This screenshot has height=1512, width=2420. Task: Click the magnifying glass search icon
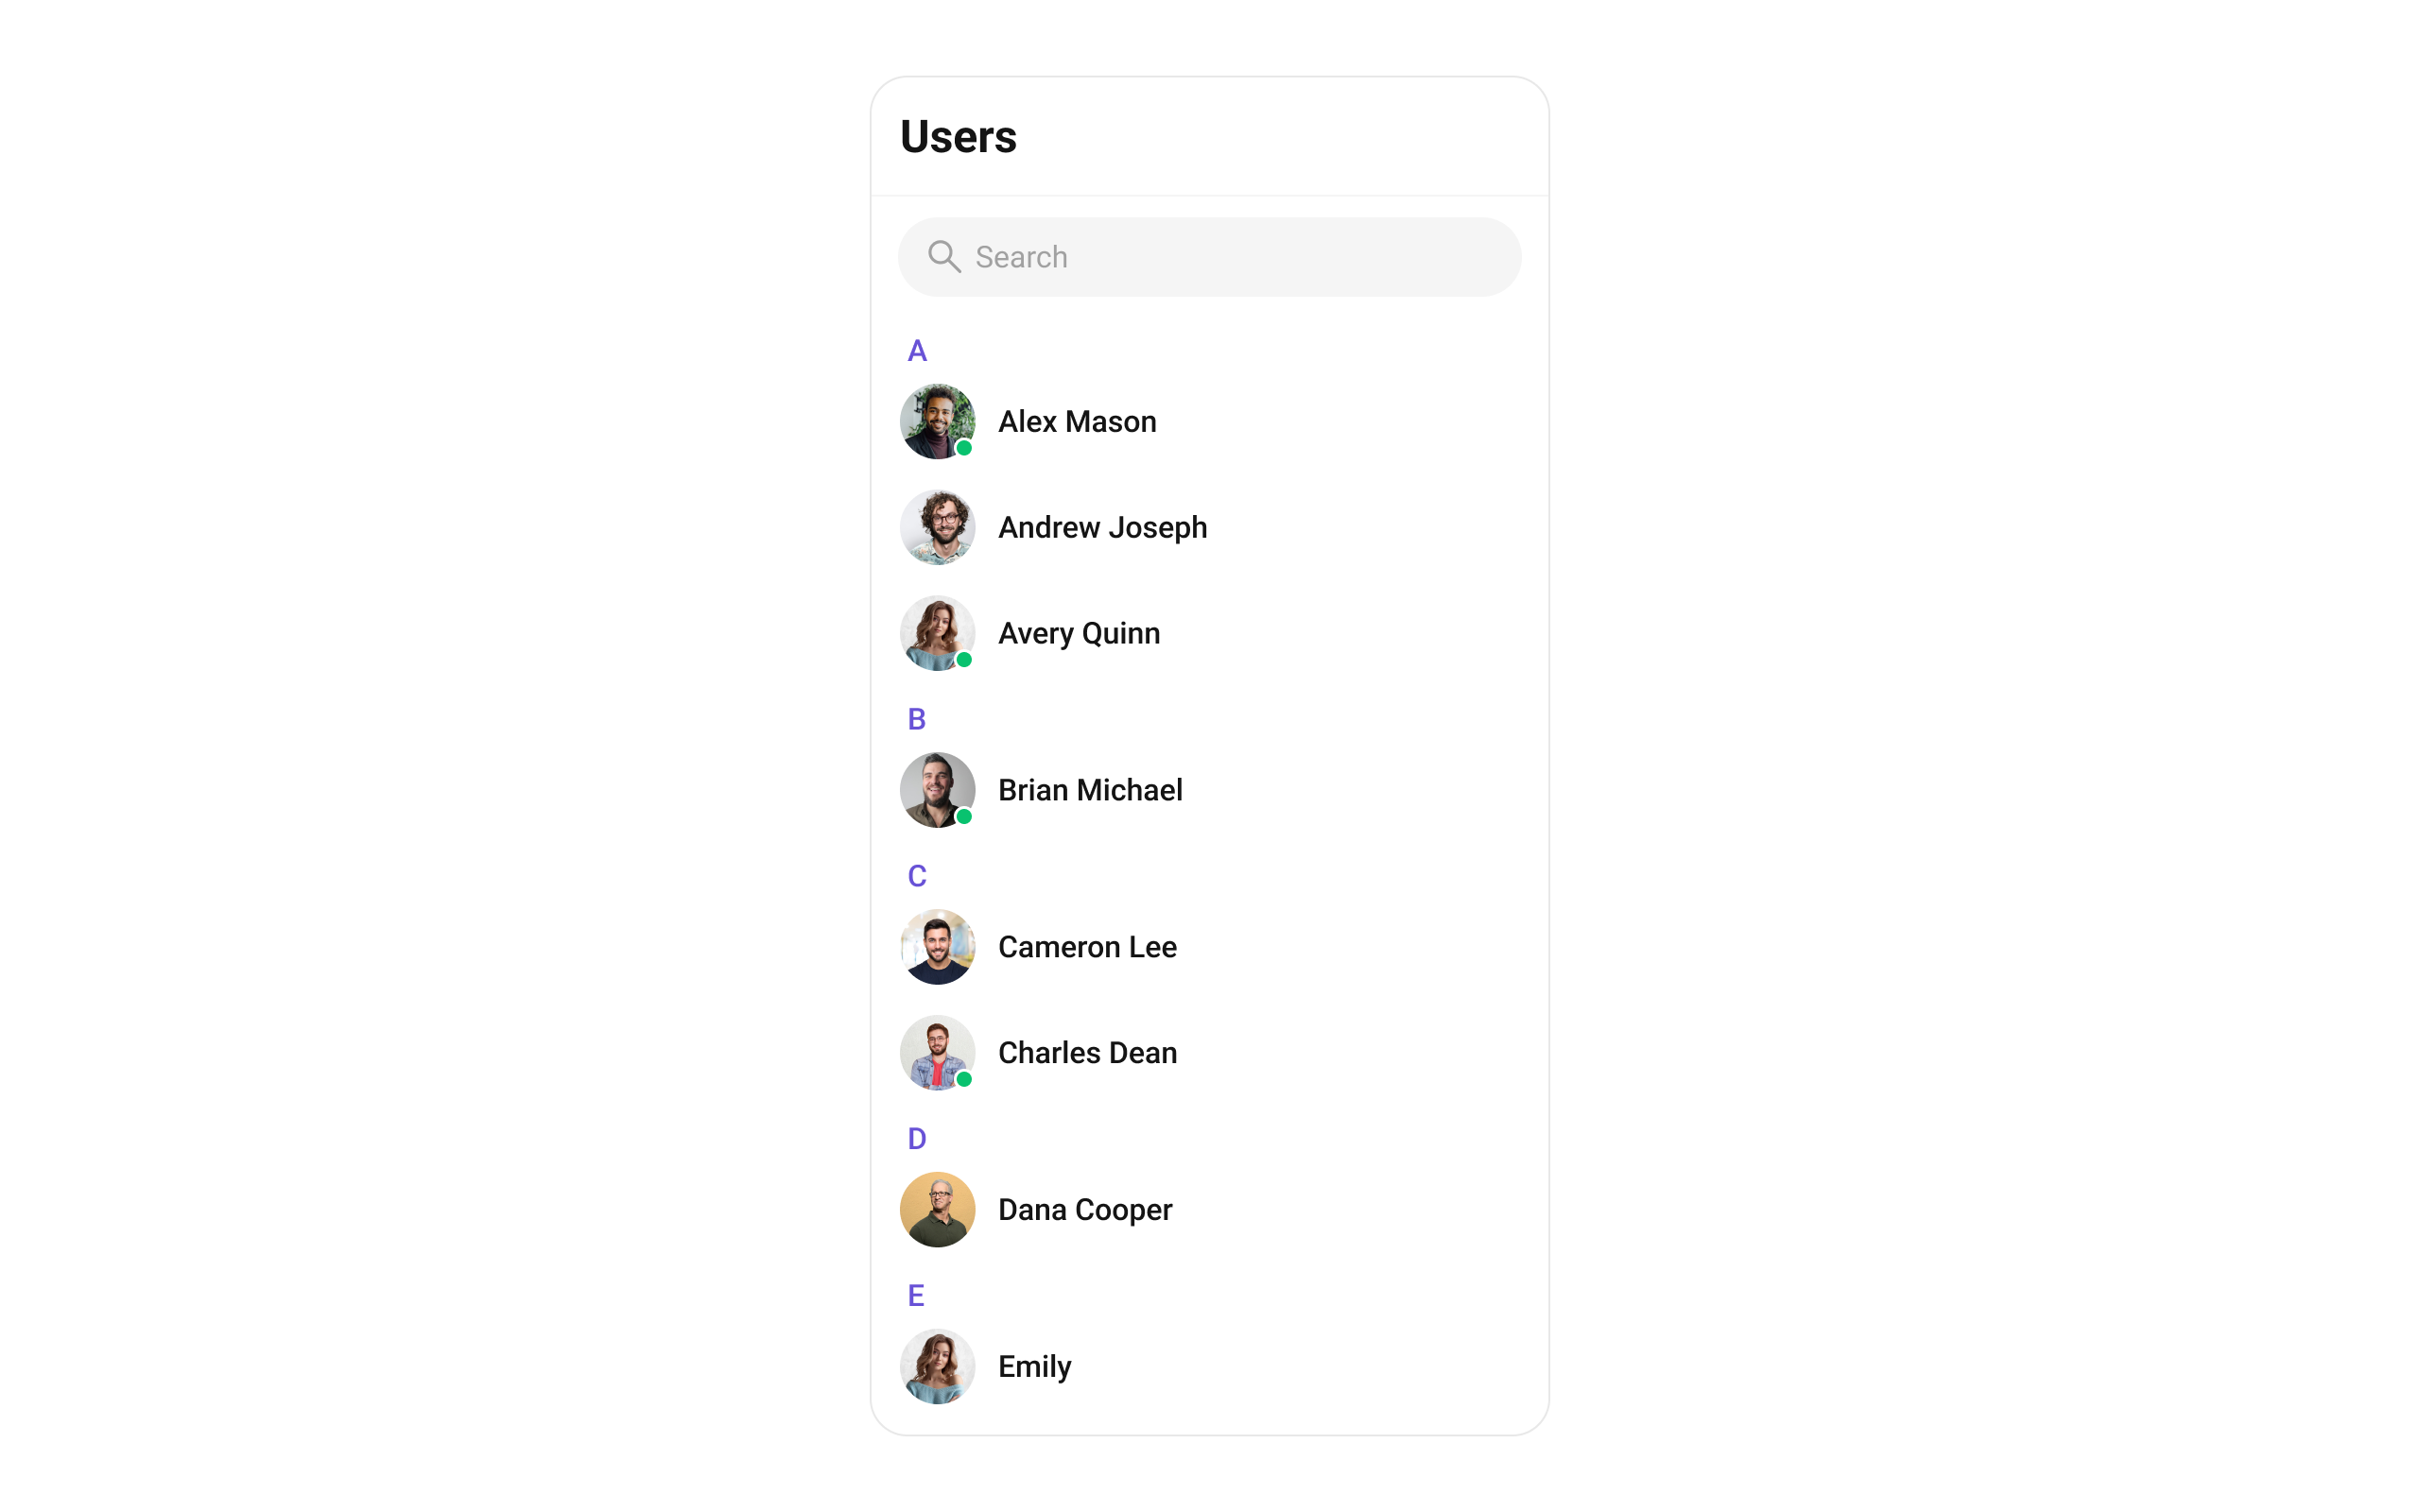[x=944, y=257]
